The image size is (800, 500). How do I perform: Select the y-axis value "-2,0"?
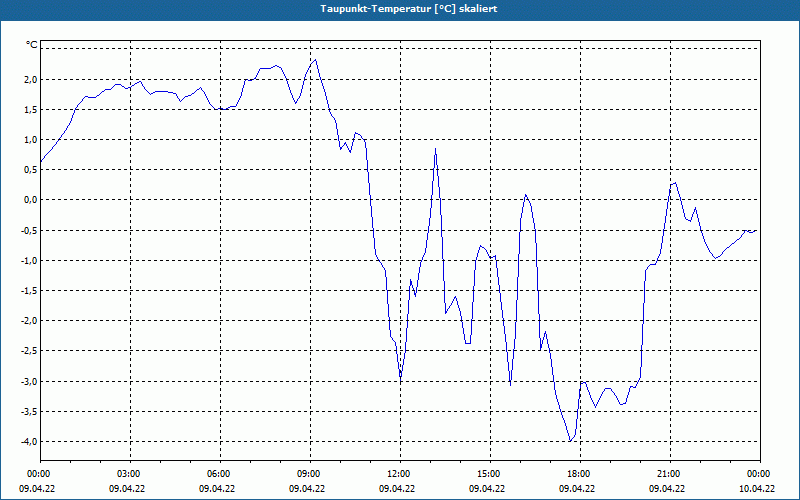pos(30,320)
